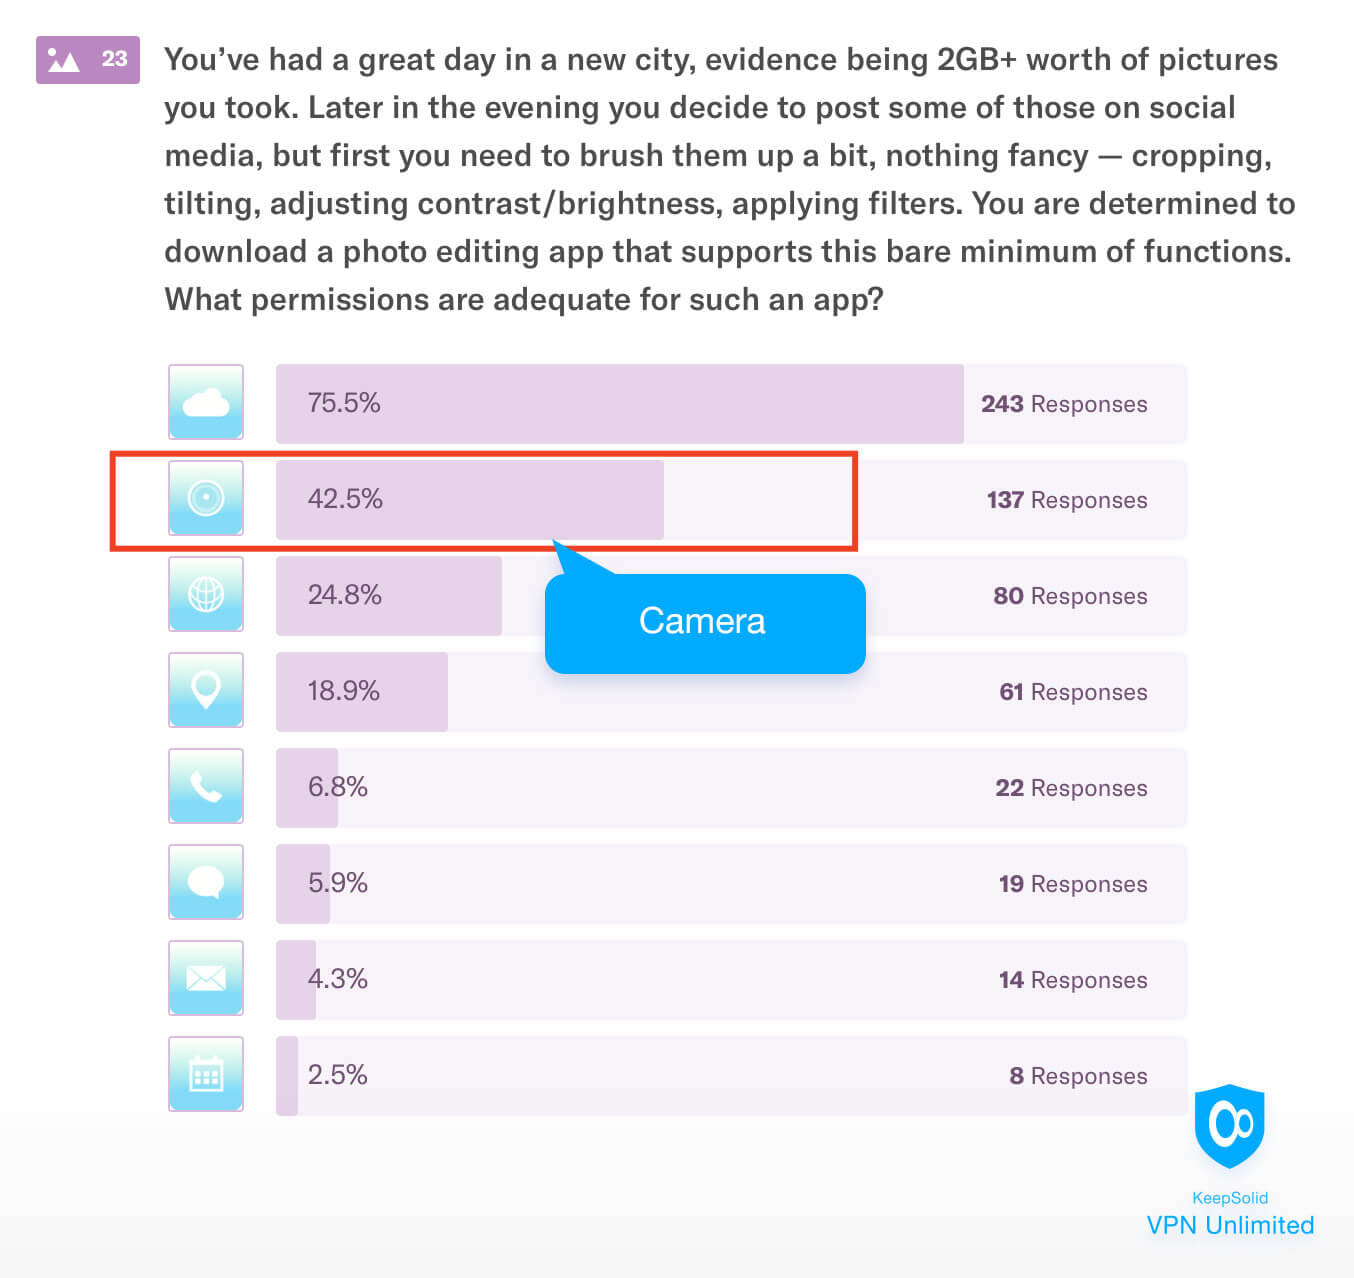The width and height of the screenshot is (1354, 1278).
Task: Click the phone calls permission icon
Action: pyautogui.click(x=206, y=786)
